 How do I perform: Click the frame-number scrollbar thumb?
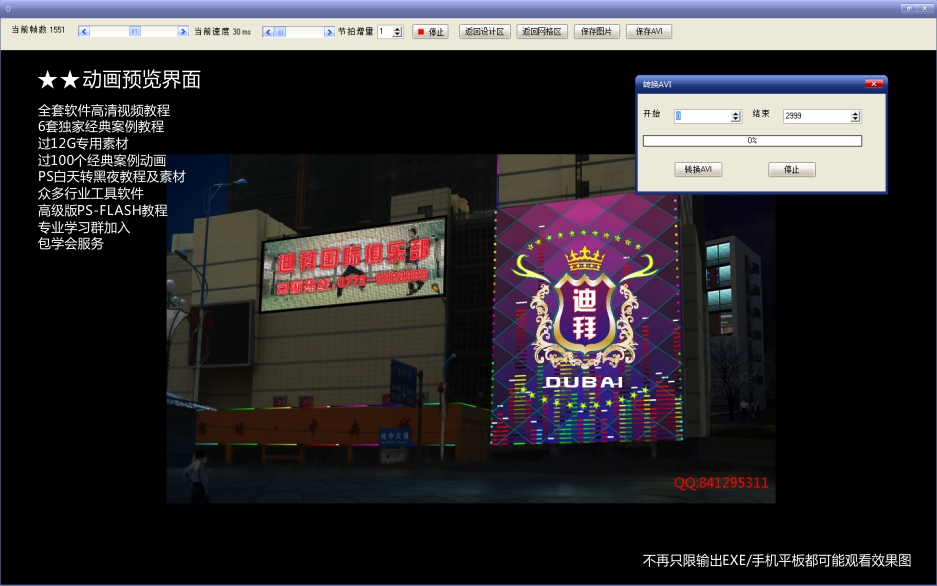(x=135, y=32)
